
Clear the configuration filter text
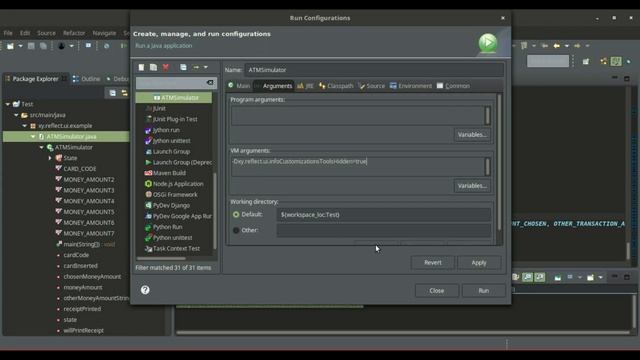coord(210,82)
